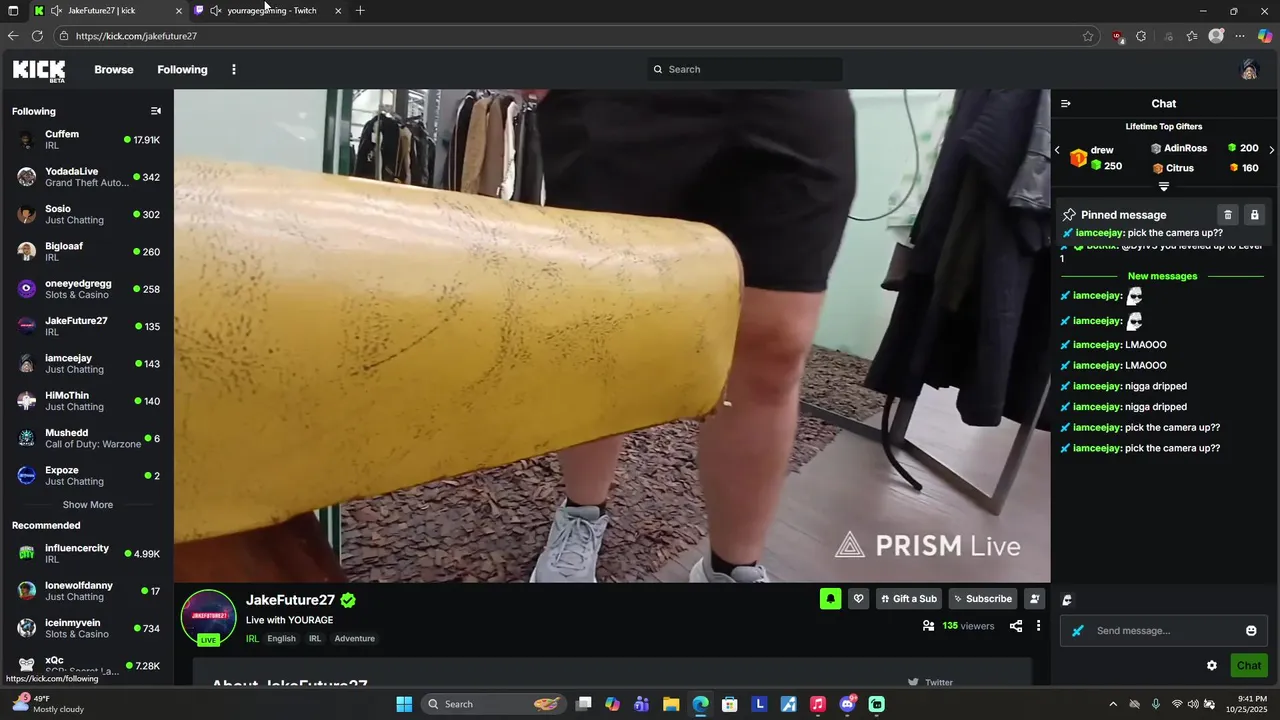The width and height of the screenshot is (1280, 720).
Task: Click Gift a Sub button
Action: [910, 599]
